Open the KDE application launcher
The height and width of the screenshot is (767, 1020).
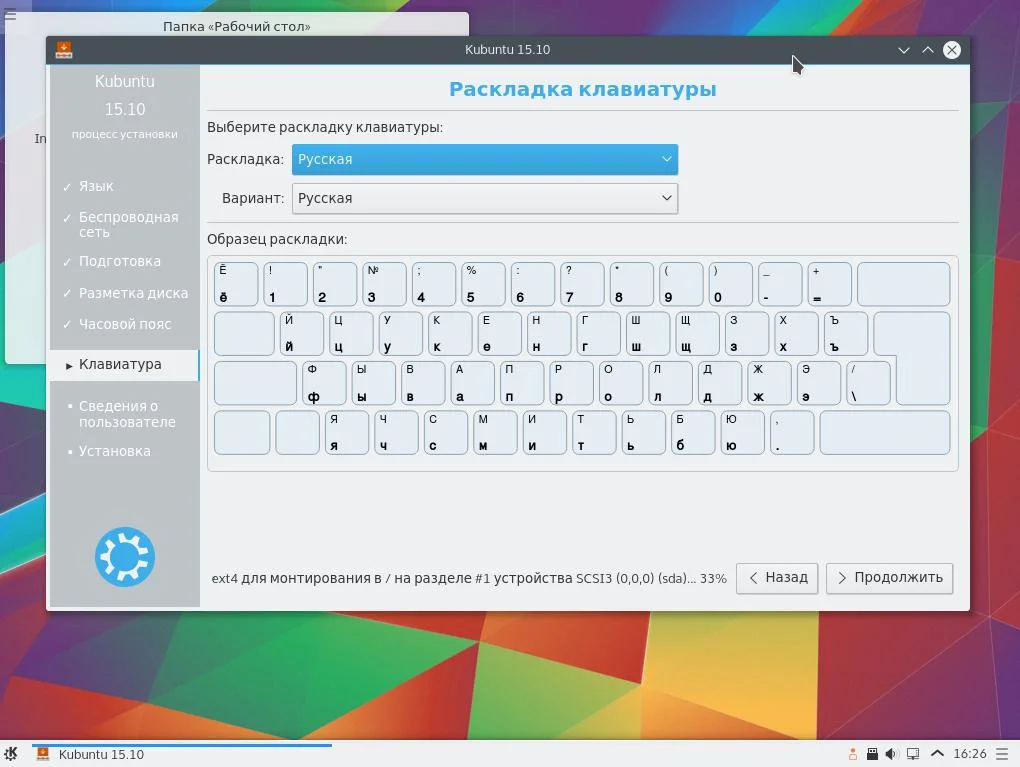point(11,754)
